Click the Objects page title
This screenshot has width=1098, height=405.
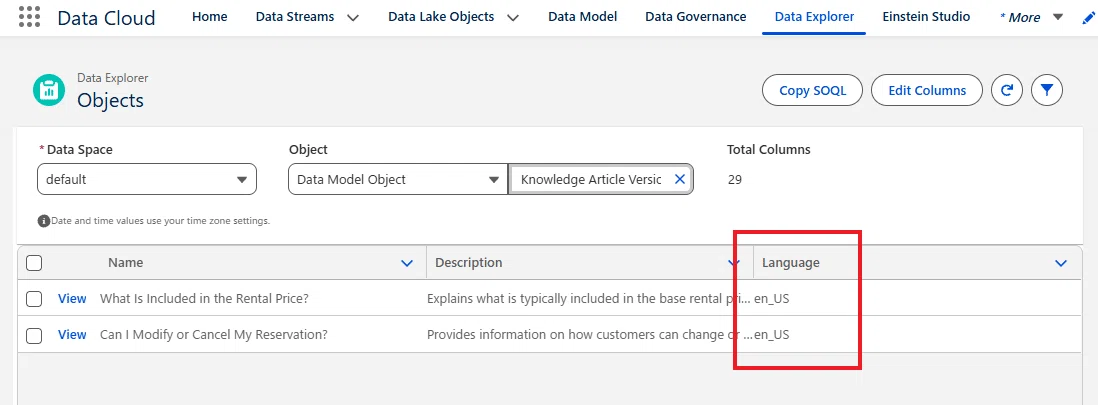[111, 100]
